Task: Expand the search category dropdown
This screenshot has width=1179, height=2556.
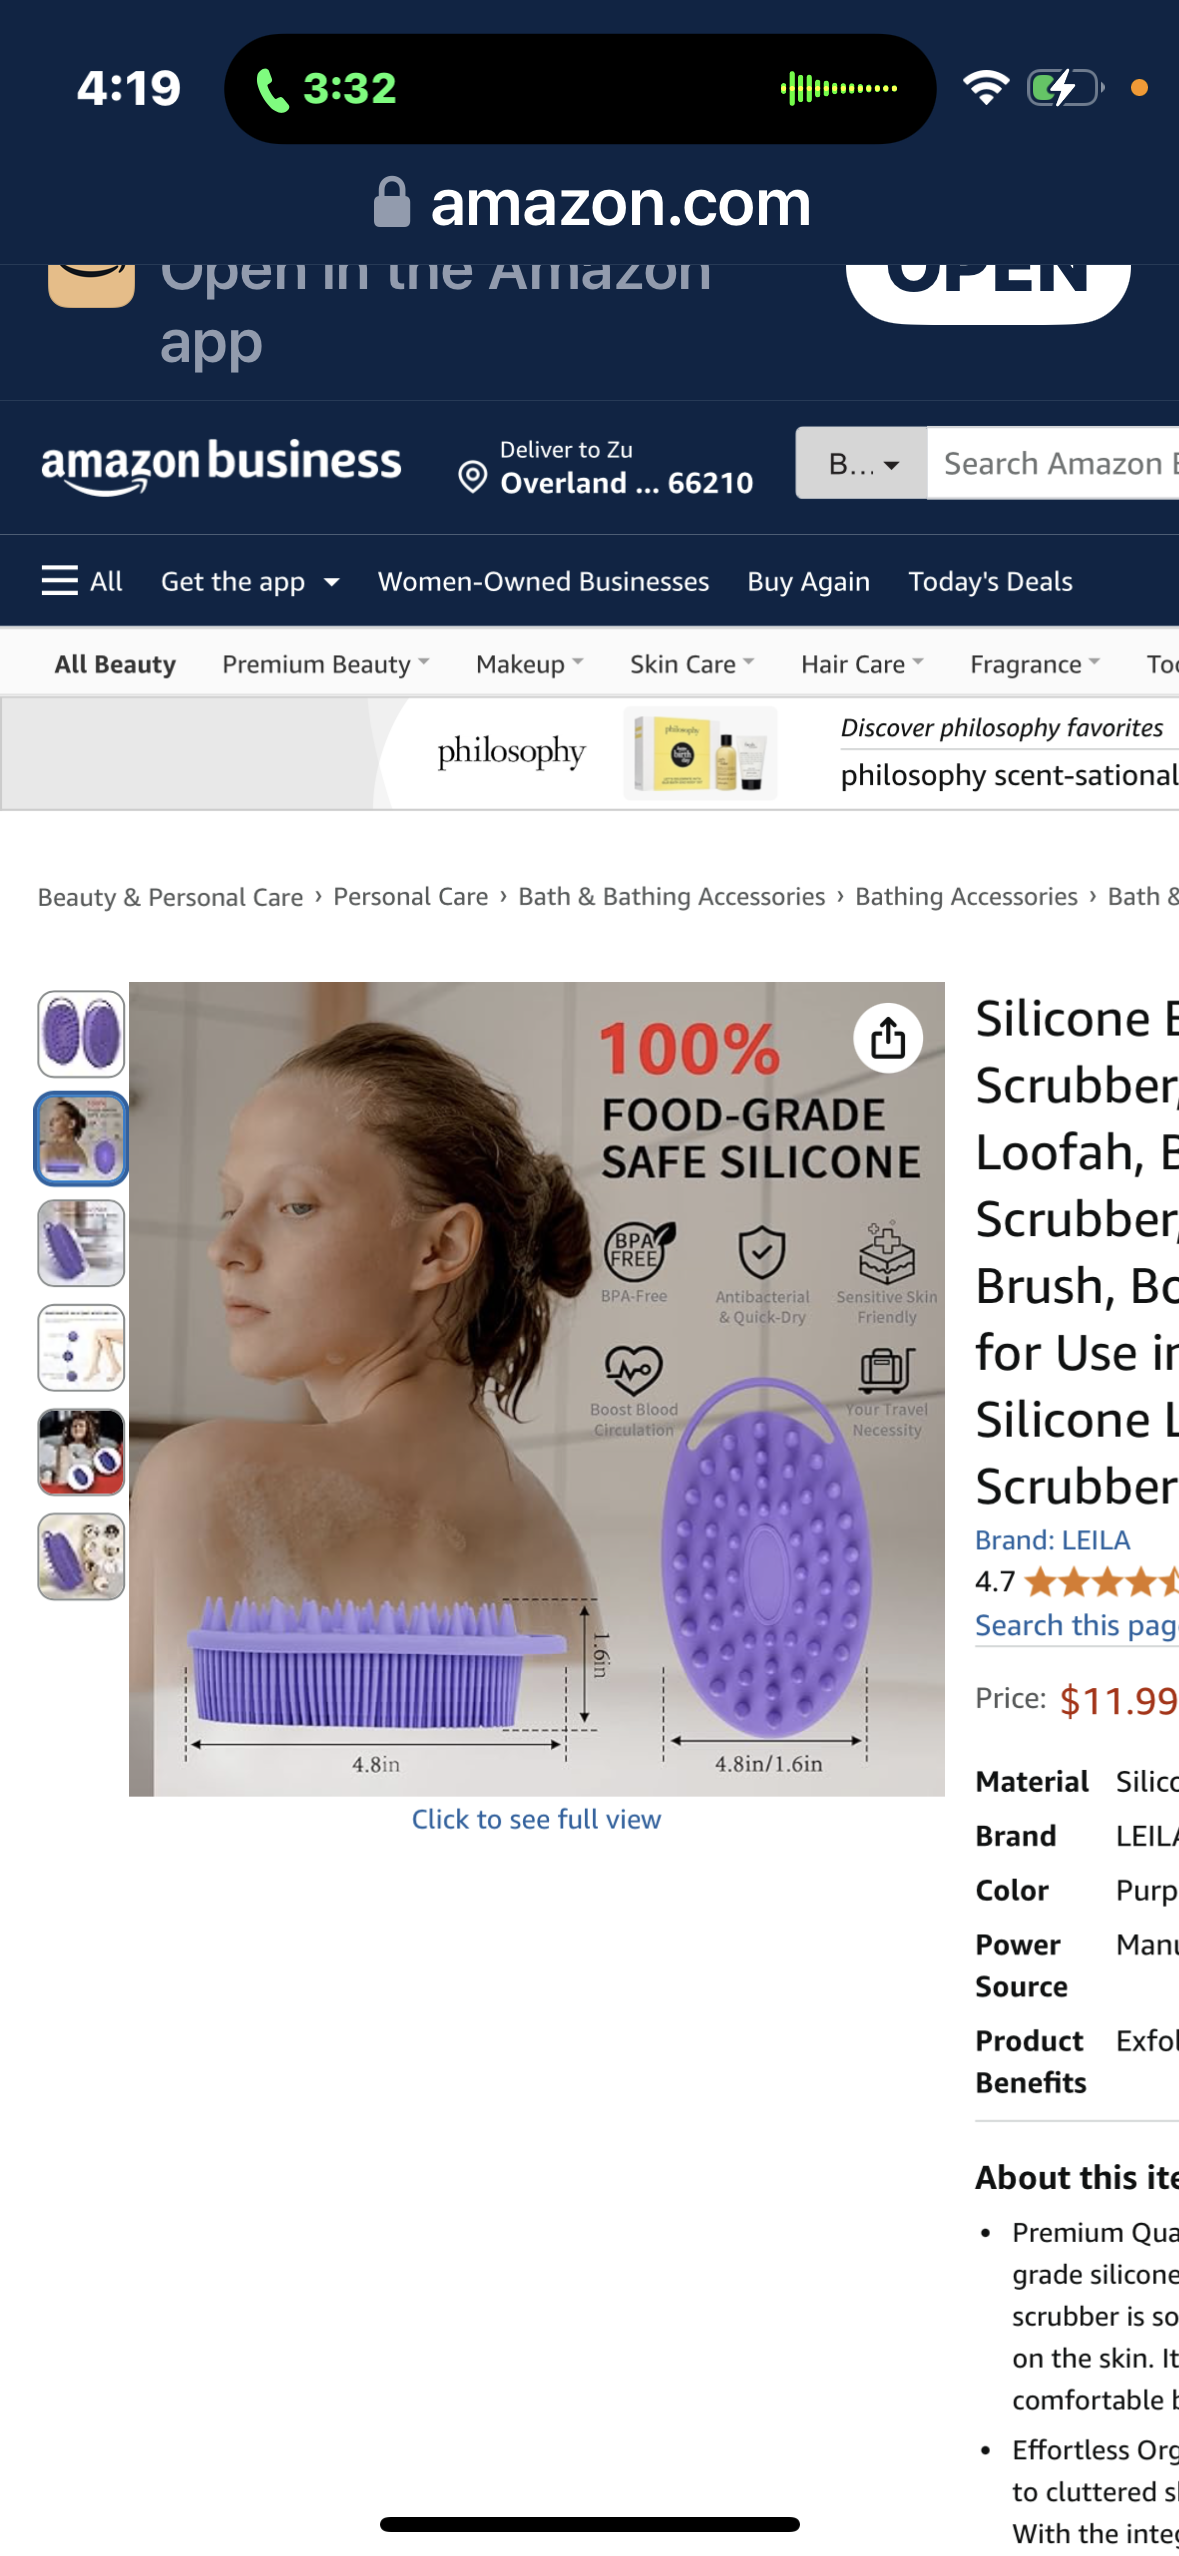Action: (x=861, y=463)
